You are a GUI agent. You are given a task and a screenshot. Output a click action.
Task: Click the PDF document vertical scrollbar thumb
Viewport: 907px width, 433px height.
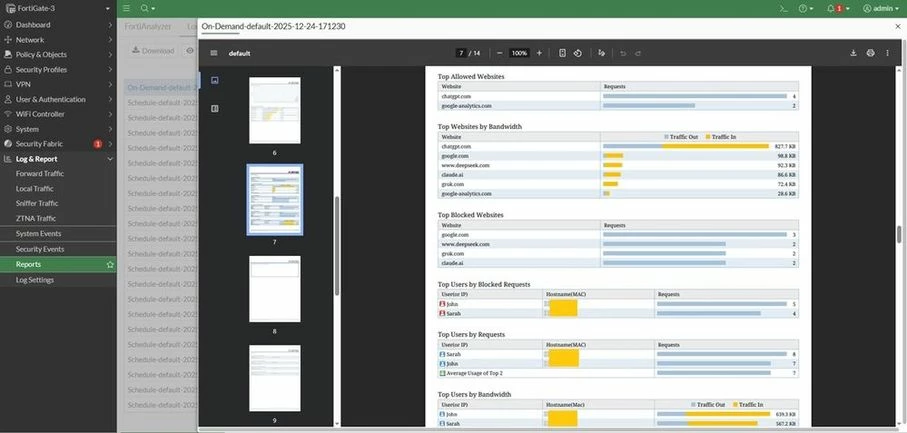tap(899, 234)
